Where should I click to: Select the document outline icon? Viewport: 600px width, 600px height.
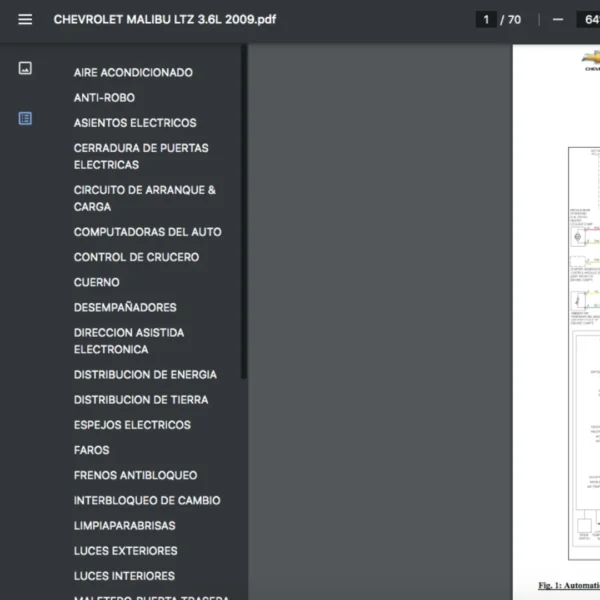click(x=25, y=118)
